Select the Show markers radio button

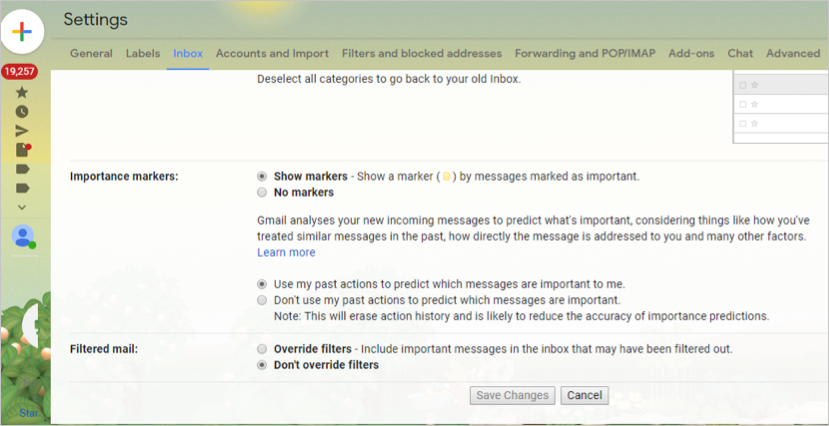[262, 176]
